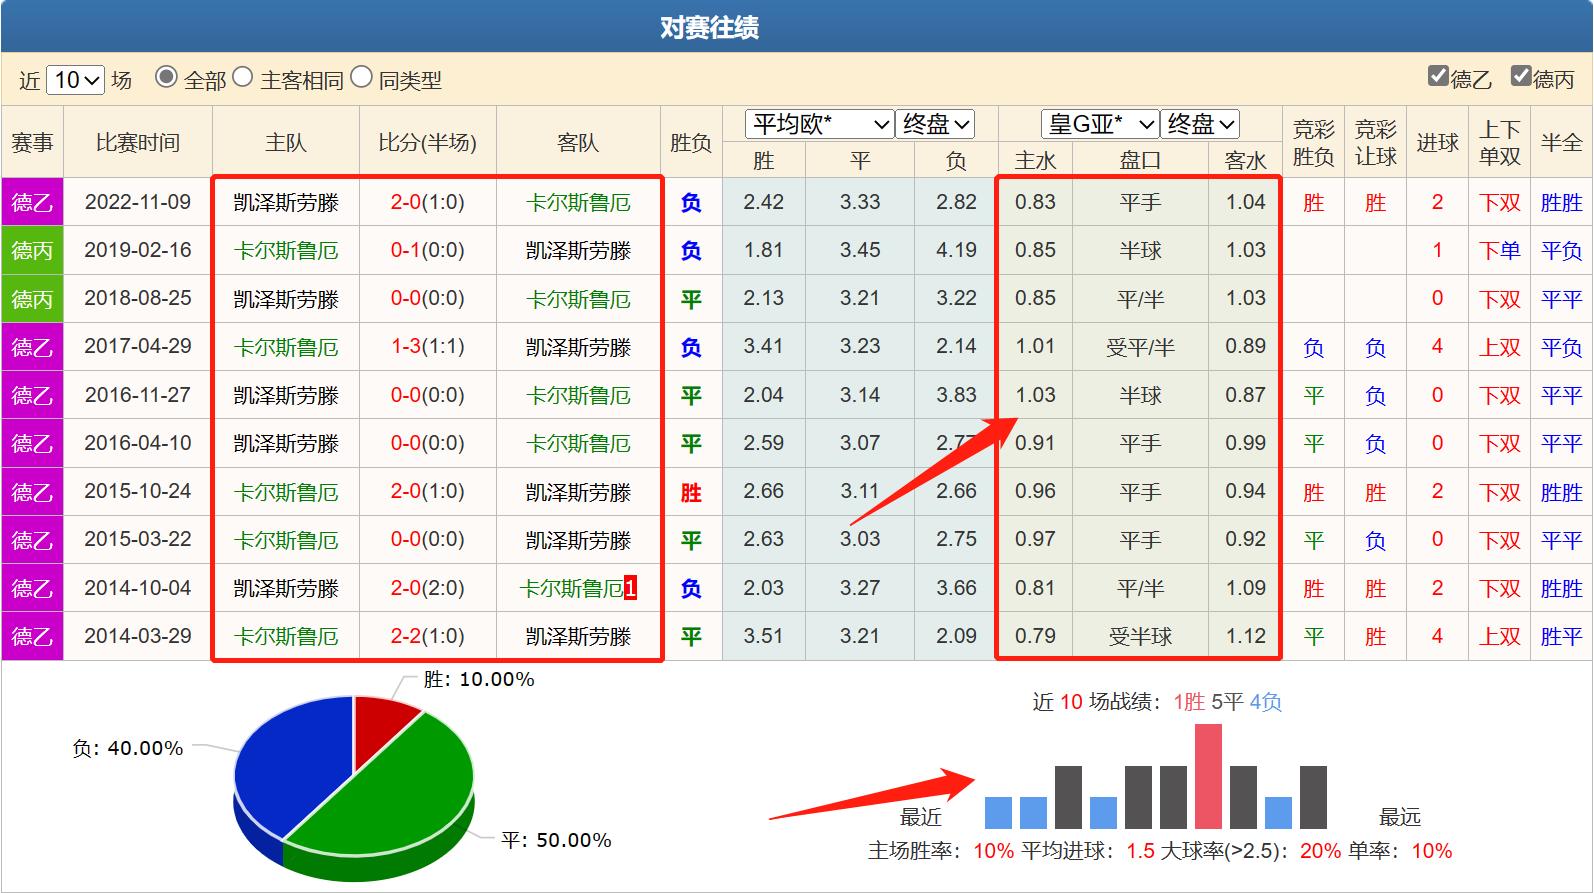Click 胜平 half-full result in 2014-03-29 row
1594x893 pixels.
pyautogui.click(x=1561, y=636)
